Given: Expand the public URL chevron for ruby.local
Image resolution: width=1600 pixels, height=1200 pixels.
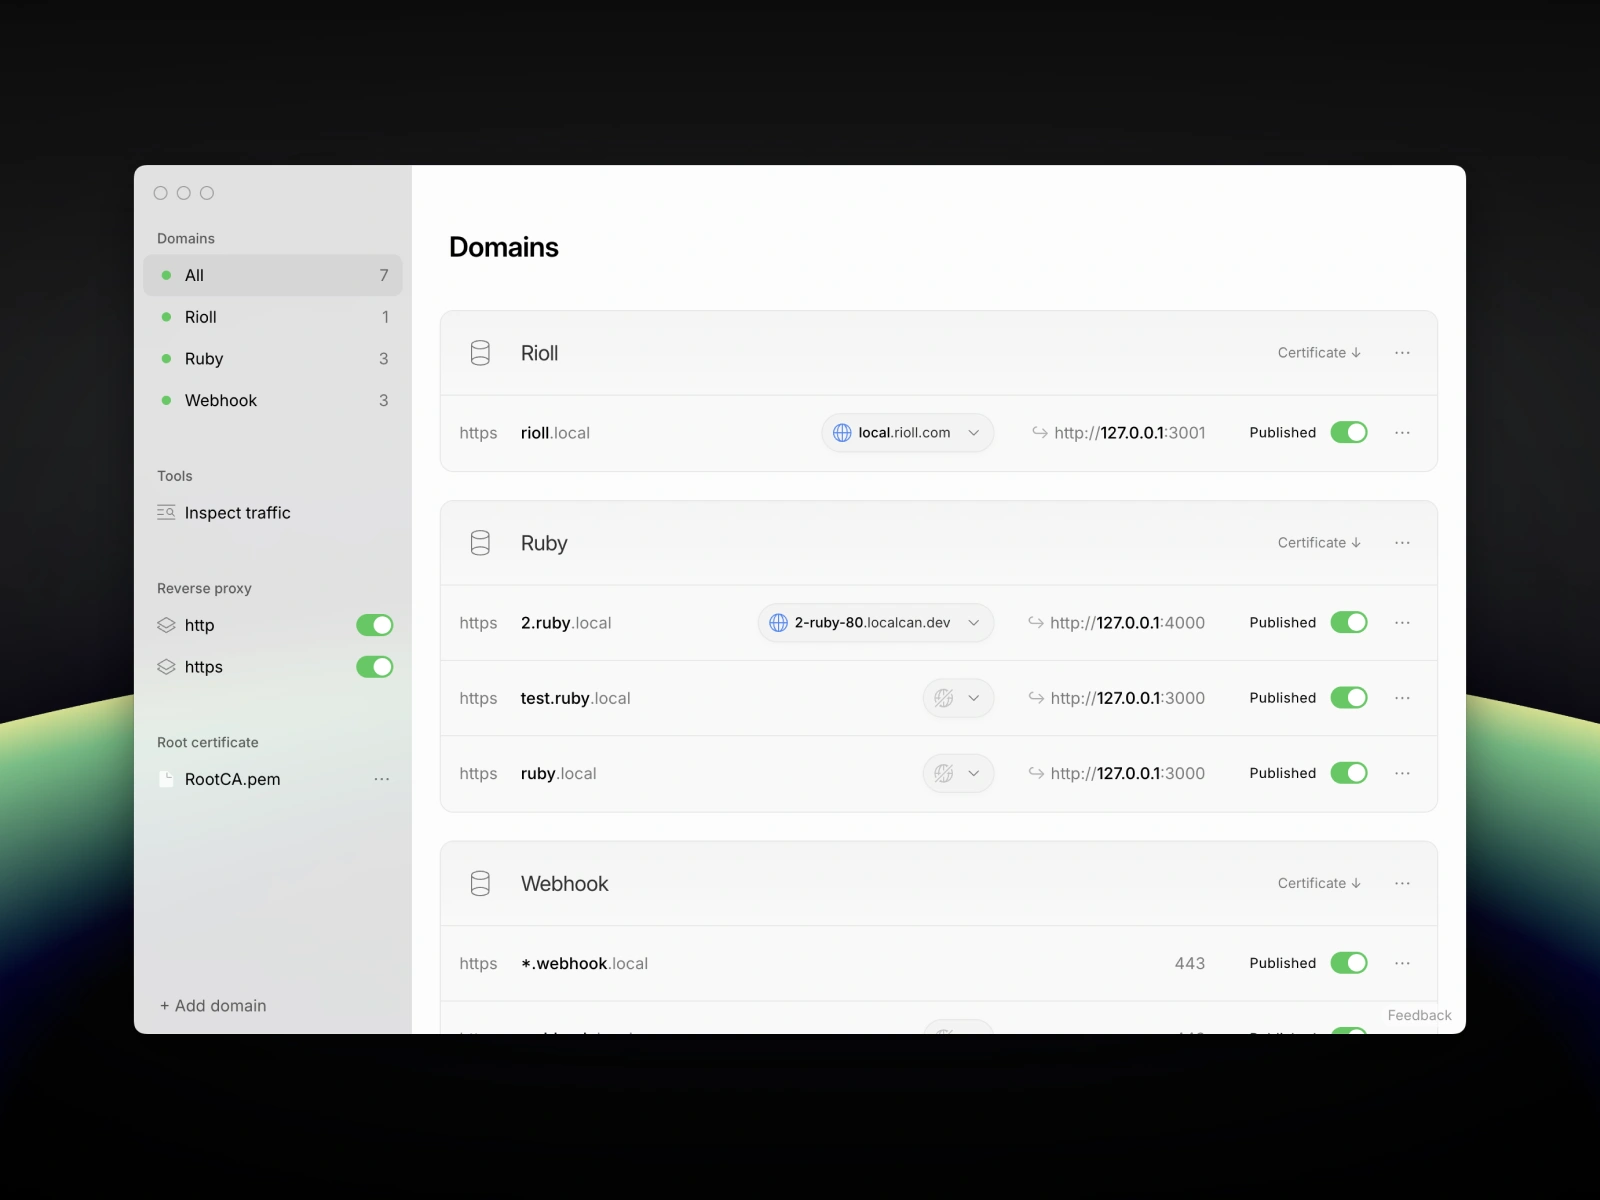Looking at the screenshot, I should point(973,773).
